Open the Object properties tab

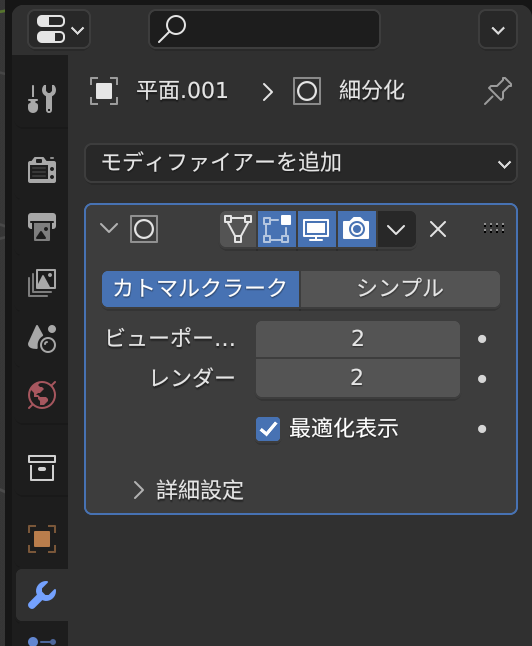point(42,539)
